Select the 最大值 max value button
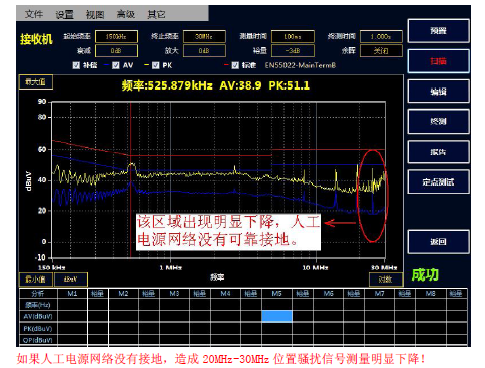Screen dimensions: 485x368 click(x=35, y=82)
